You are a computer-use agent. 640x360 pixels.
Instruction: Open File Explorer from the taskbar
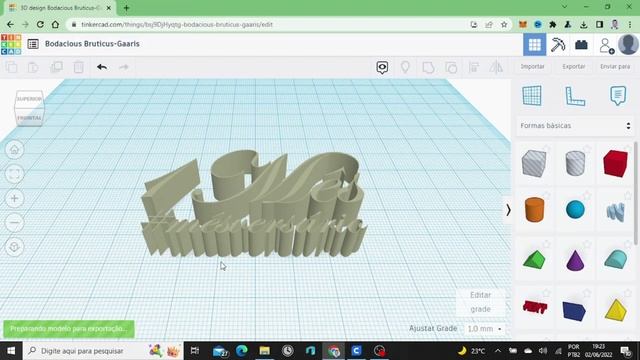[x=264, y=351]
